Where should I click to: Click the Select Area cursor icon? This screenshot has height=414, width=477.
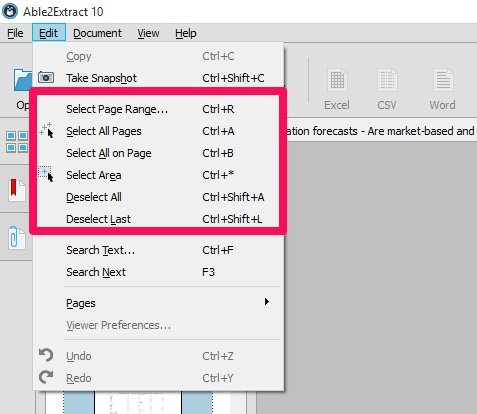(x=46, y=174)
